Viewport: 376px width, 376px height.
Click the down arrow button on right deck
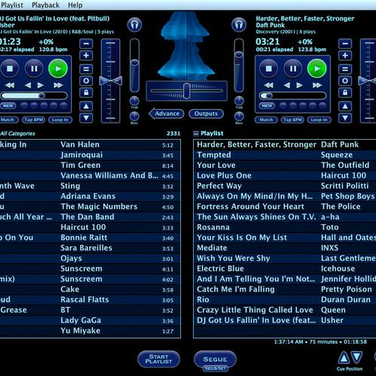tap(345, 118)
